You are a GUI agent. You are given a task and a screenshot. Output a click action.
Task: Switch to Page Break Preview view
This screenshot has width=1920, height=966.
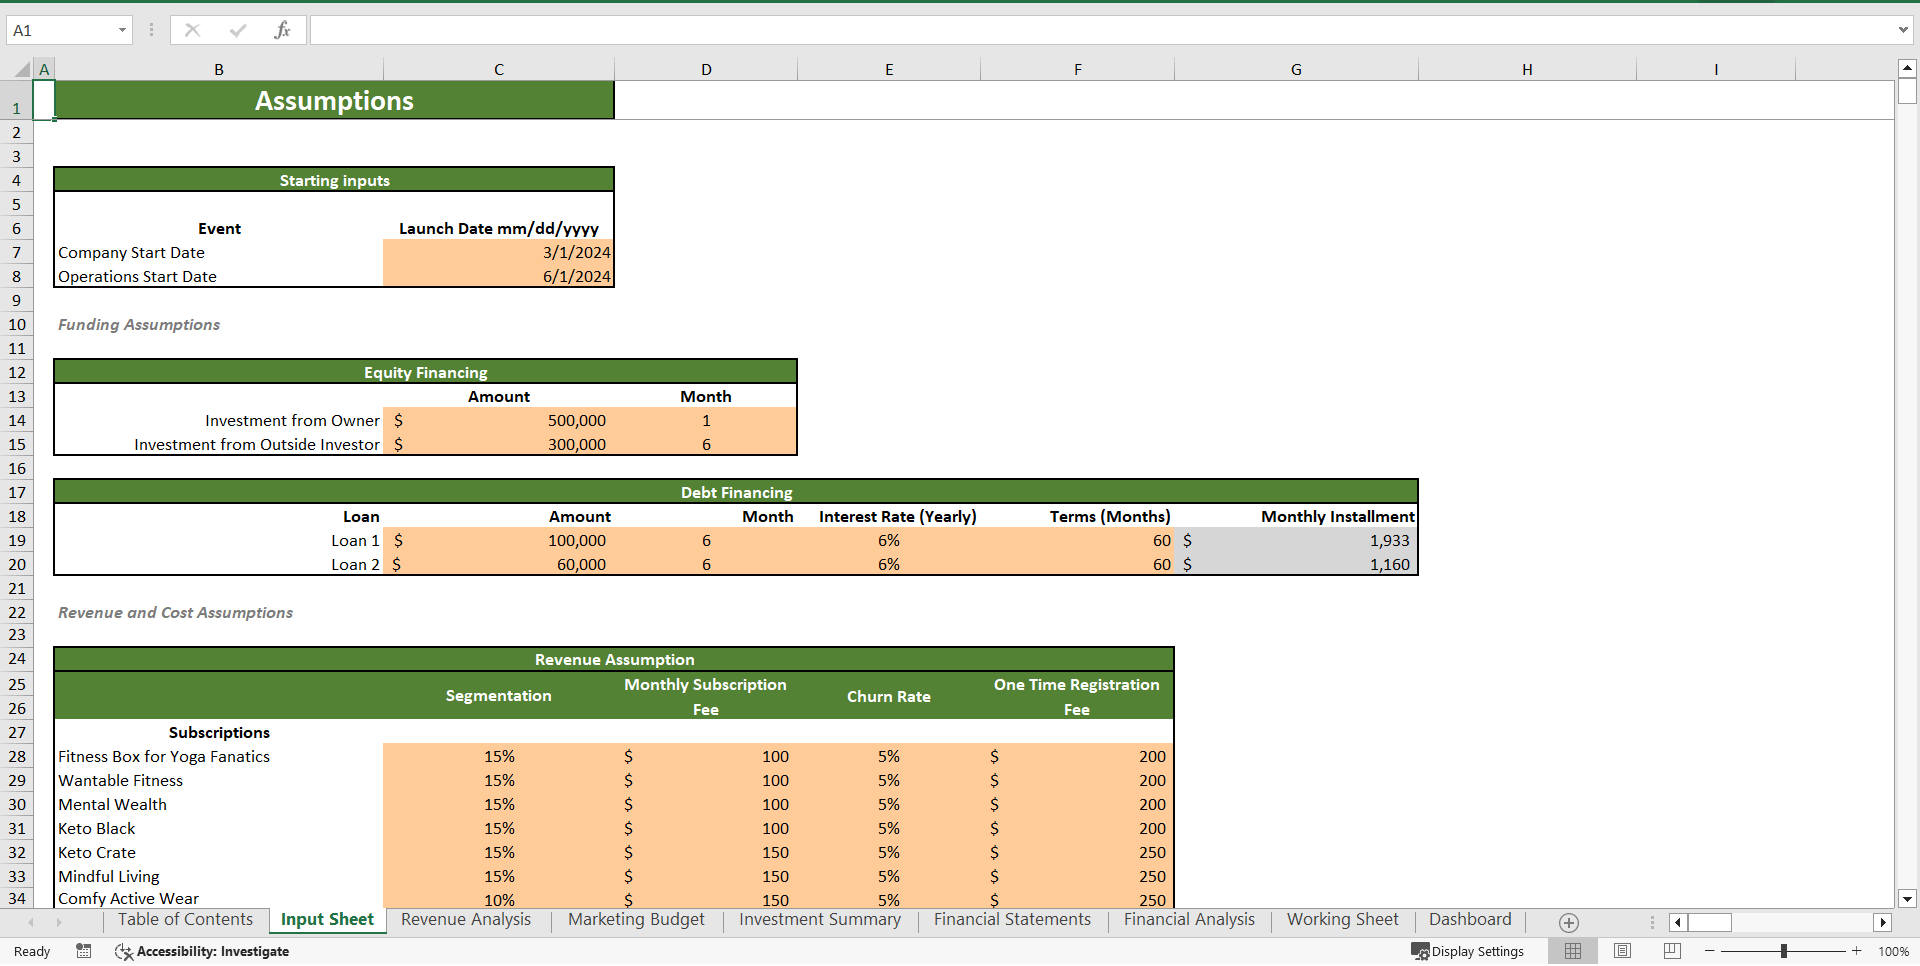1672,951
